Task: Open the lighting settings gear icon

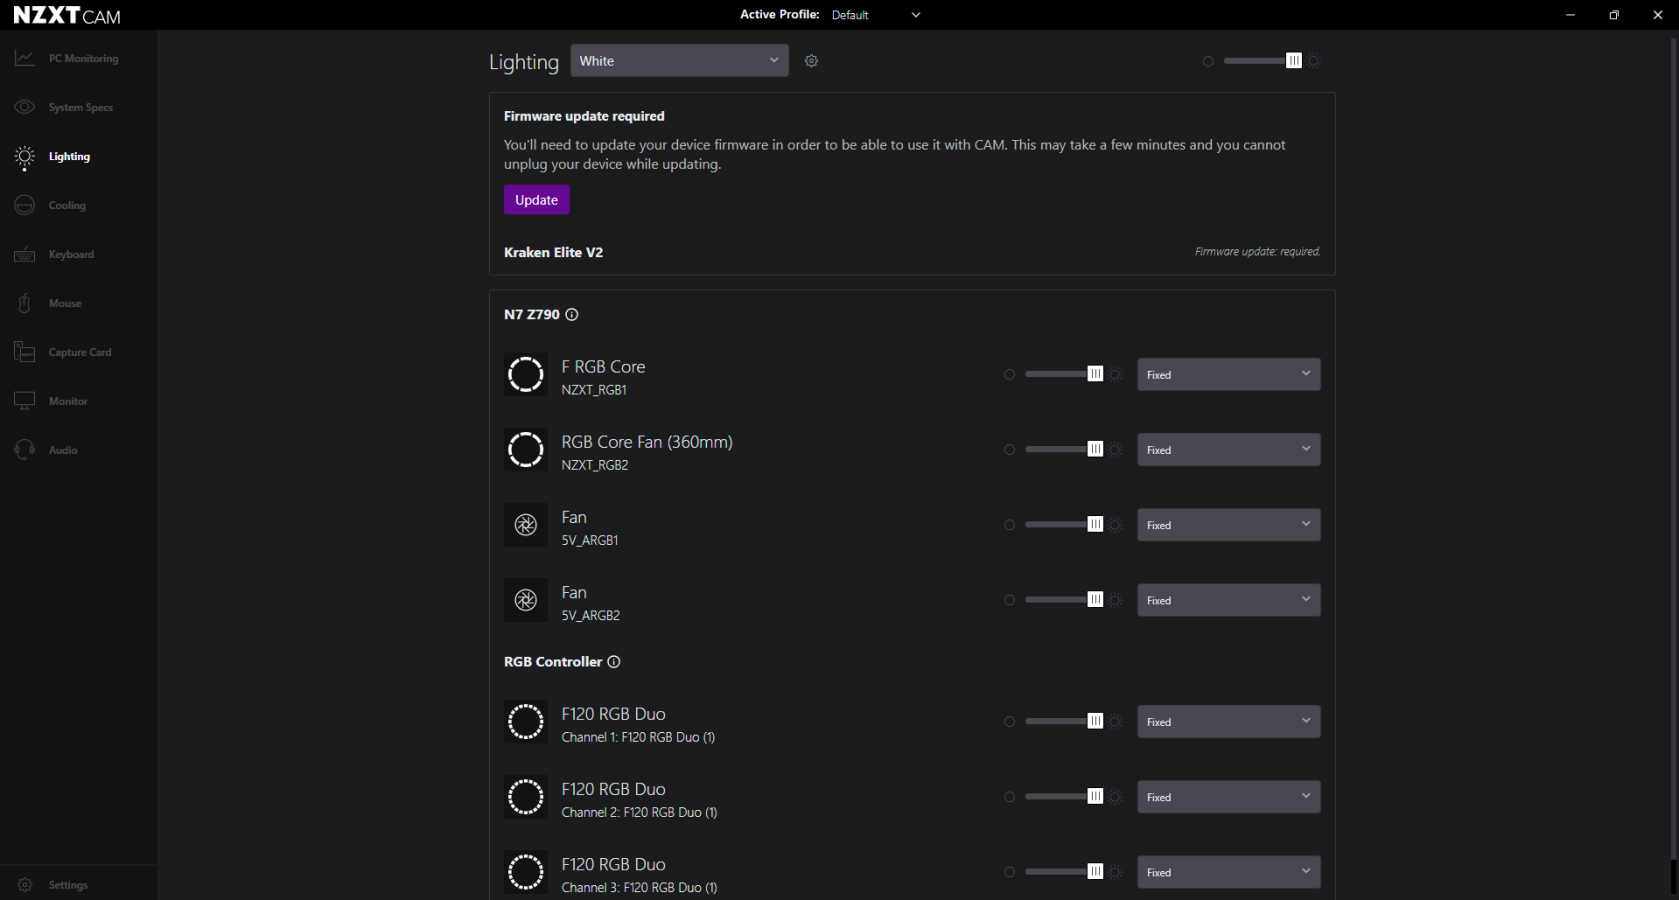Action: pyautogui.click(x=811, y=61)
